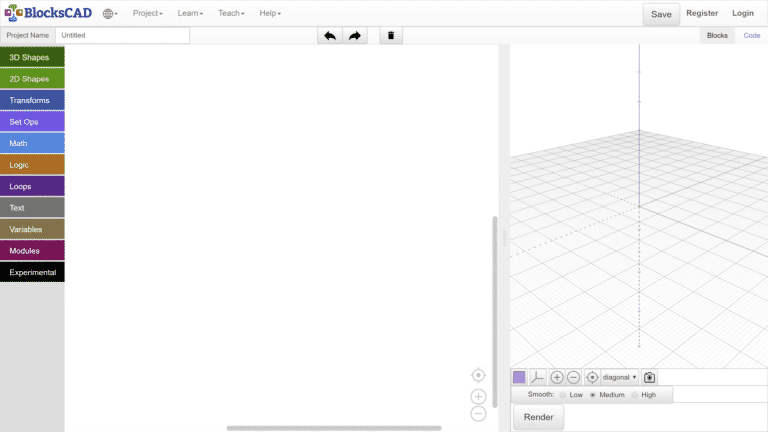
Task: Click the trash can delete icon
Action: coord(391,36)
